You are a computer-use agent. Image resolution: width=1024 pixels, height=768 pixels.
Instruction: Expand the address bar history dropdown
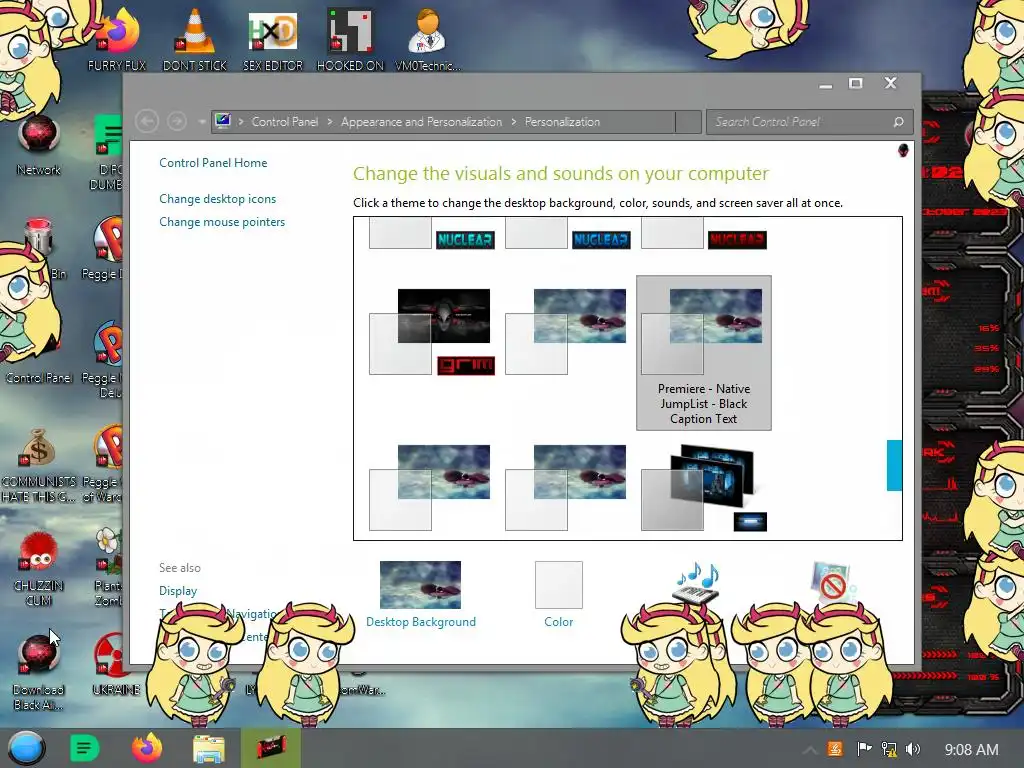pos(688,122)
